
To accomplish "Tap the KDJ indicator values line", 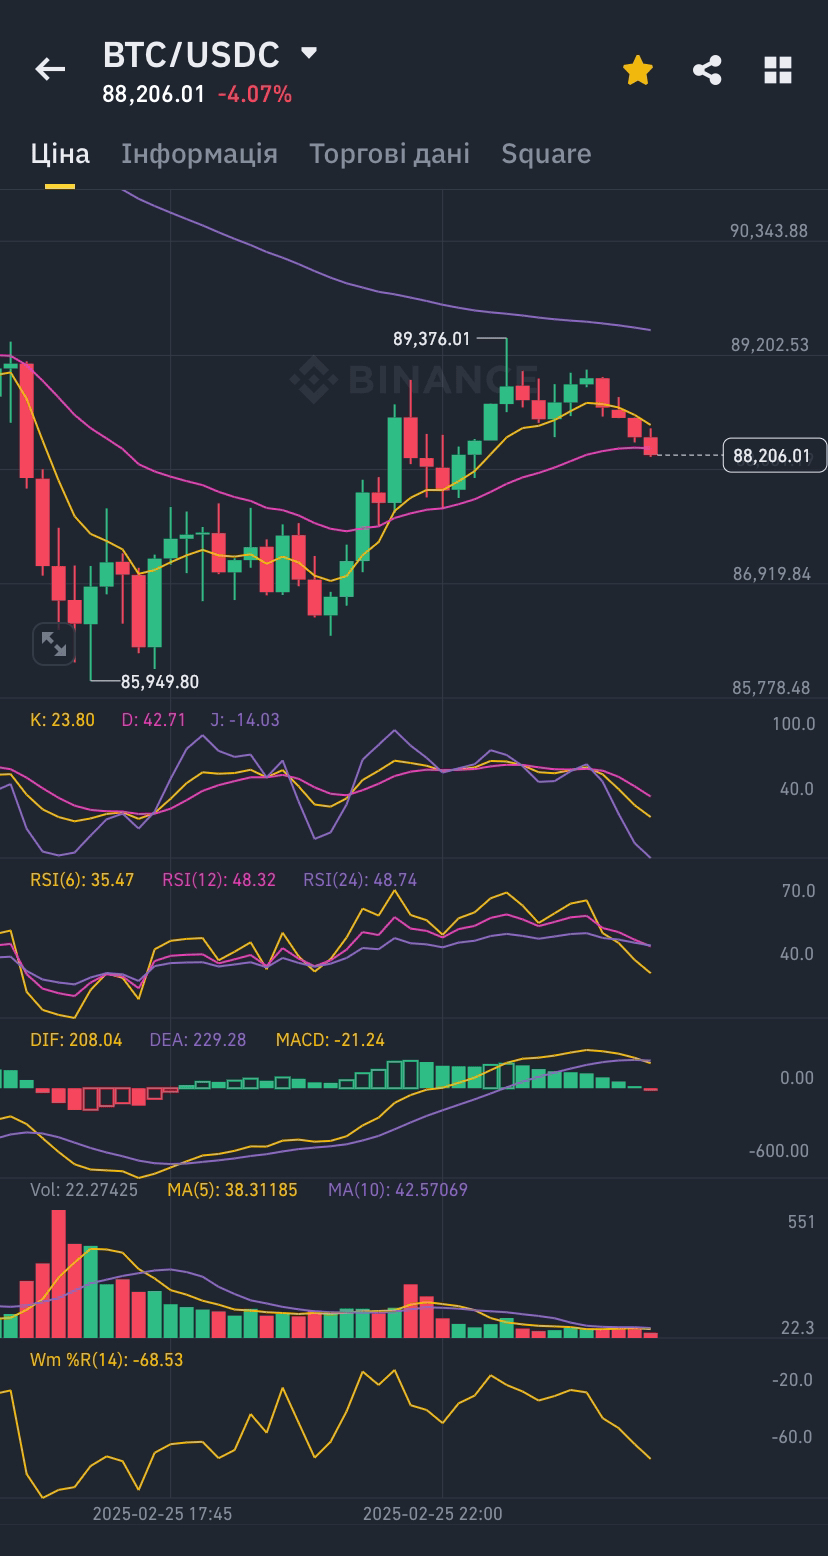I will pos(155,719).
